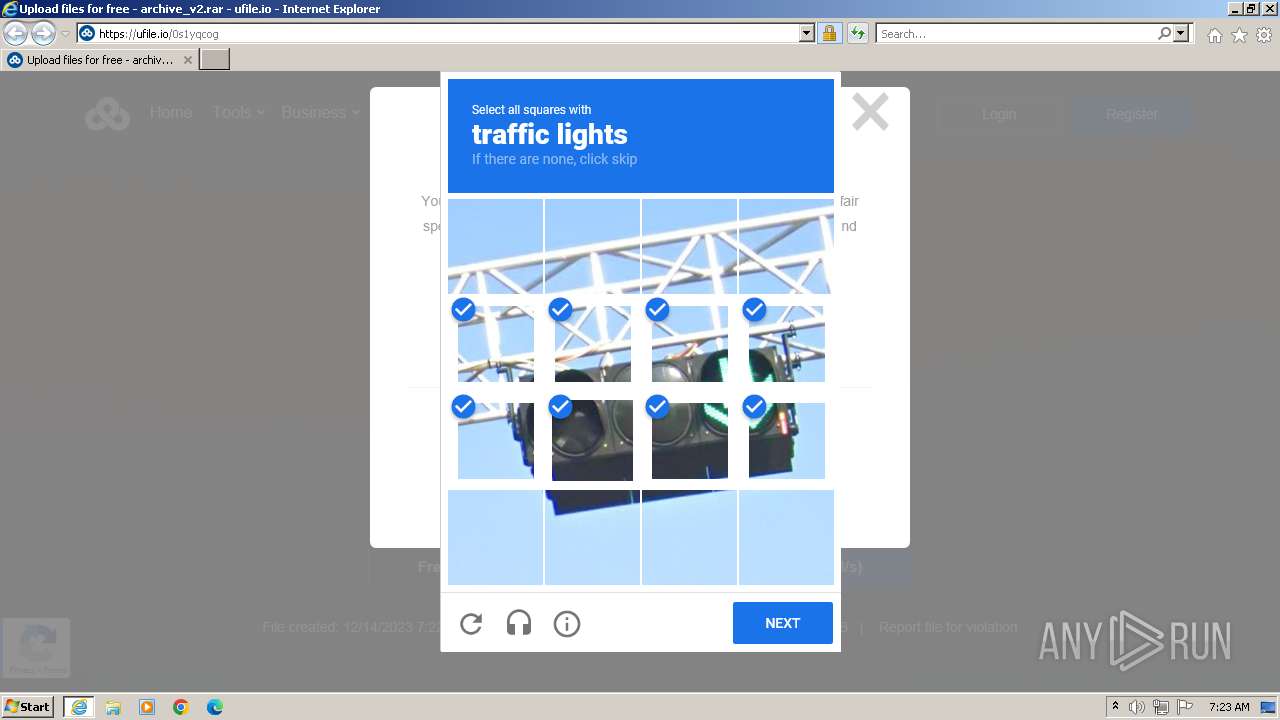Deselect second-row first captcha tile
Image resolution: width=1280 pixels, height=720 pixels.
pos(495,343)
